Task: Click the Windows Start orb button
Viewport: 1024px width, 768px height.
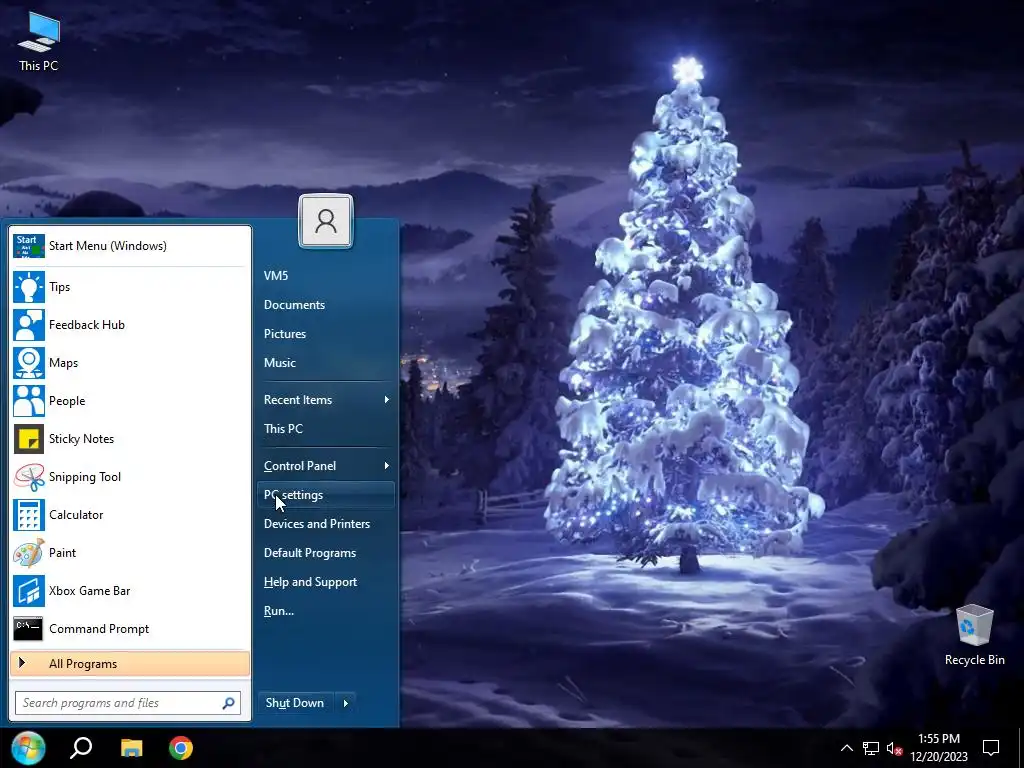Action: [27, 748]
